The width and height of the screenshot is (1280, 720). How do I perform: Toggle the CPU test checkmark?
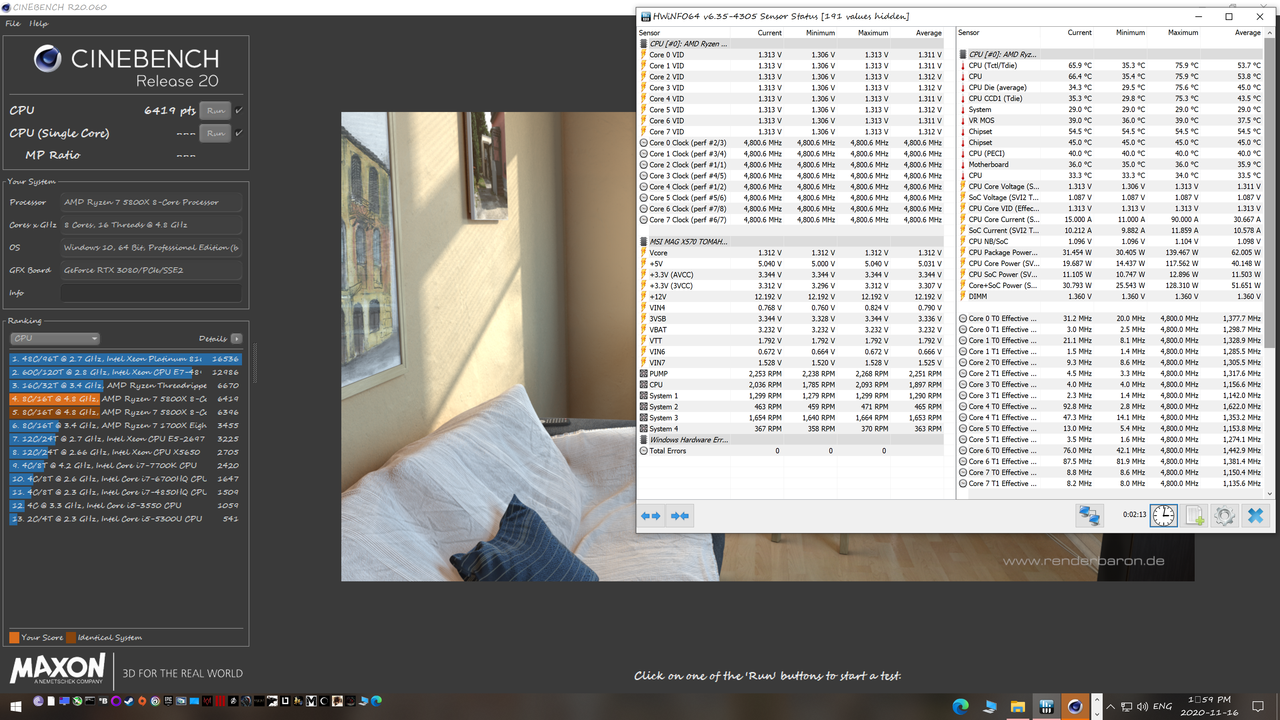tap(239, 110)
